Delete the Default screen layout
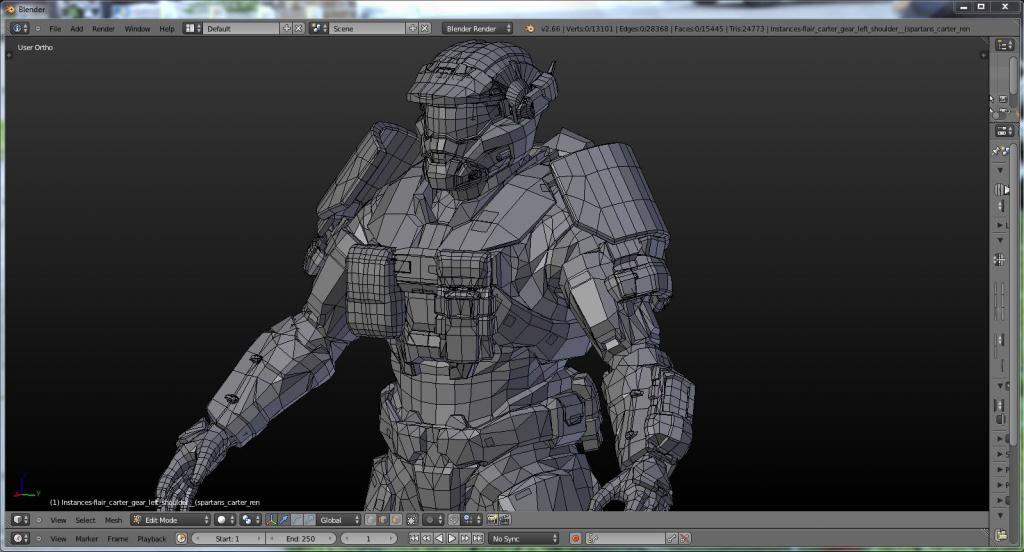Screen dimensions: 1024x552 click(x=298, y=28)
